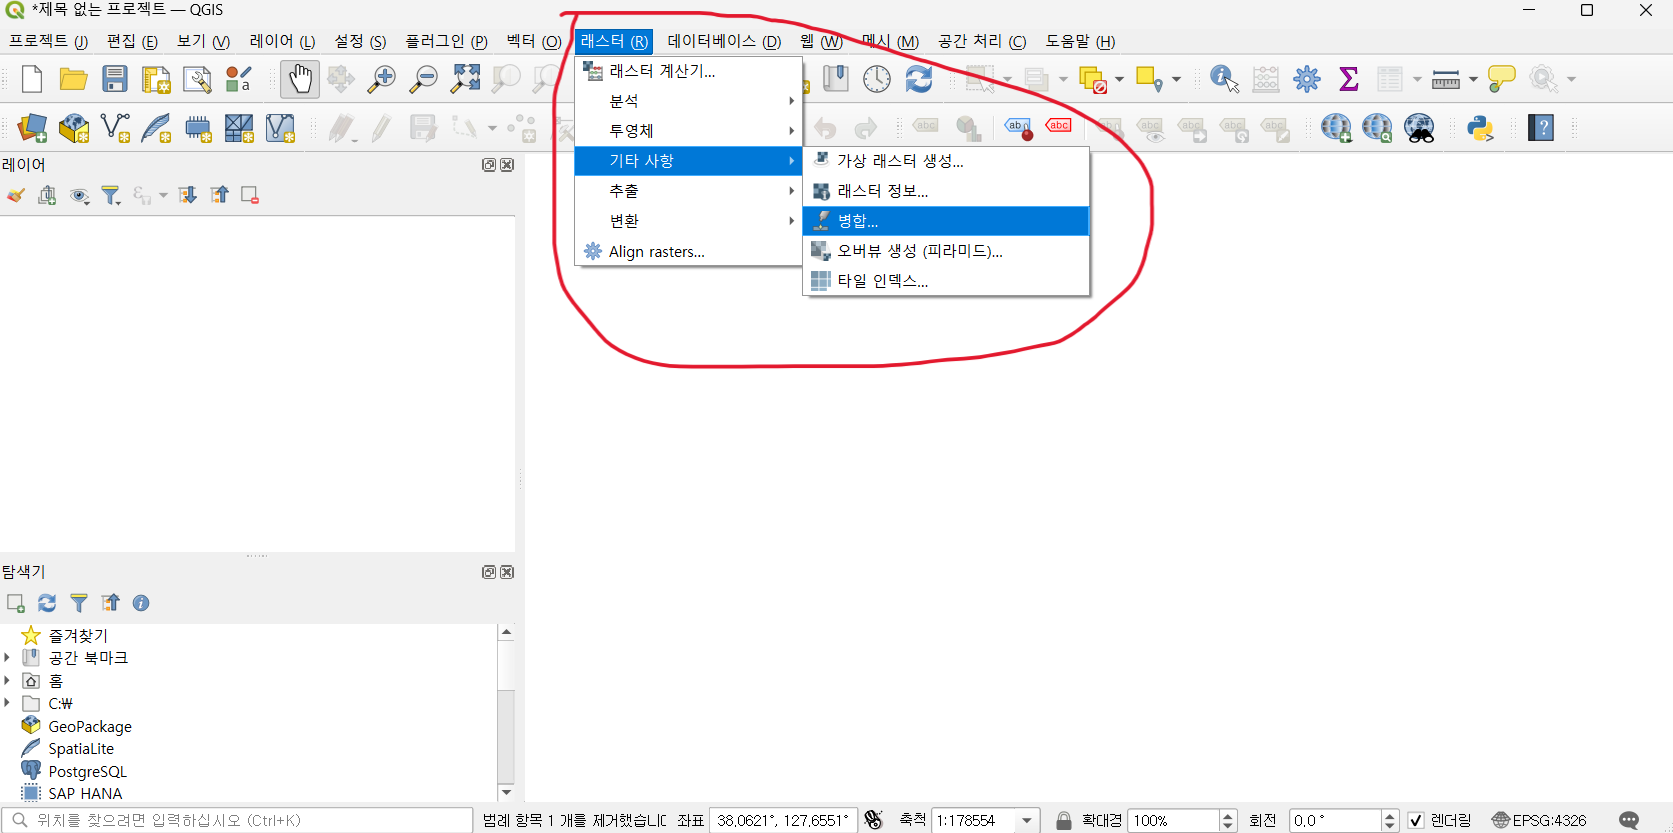Click the map tips speech bubble icon
The image size is (1673, 833).
click(1501, 79)
